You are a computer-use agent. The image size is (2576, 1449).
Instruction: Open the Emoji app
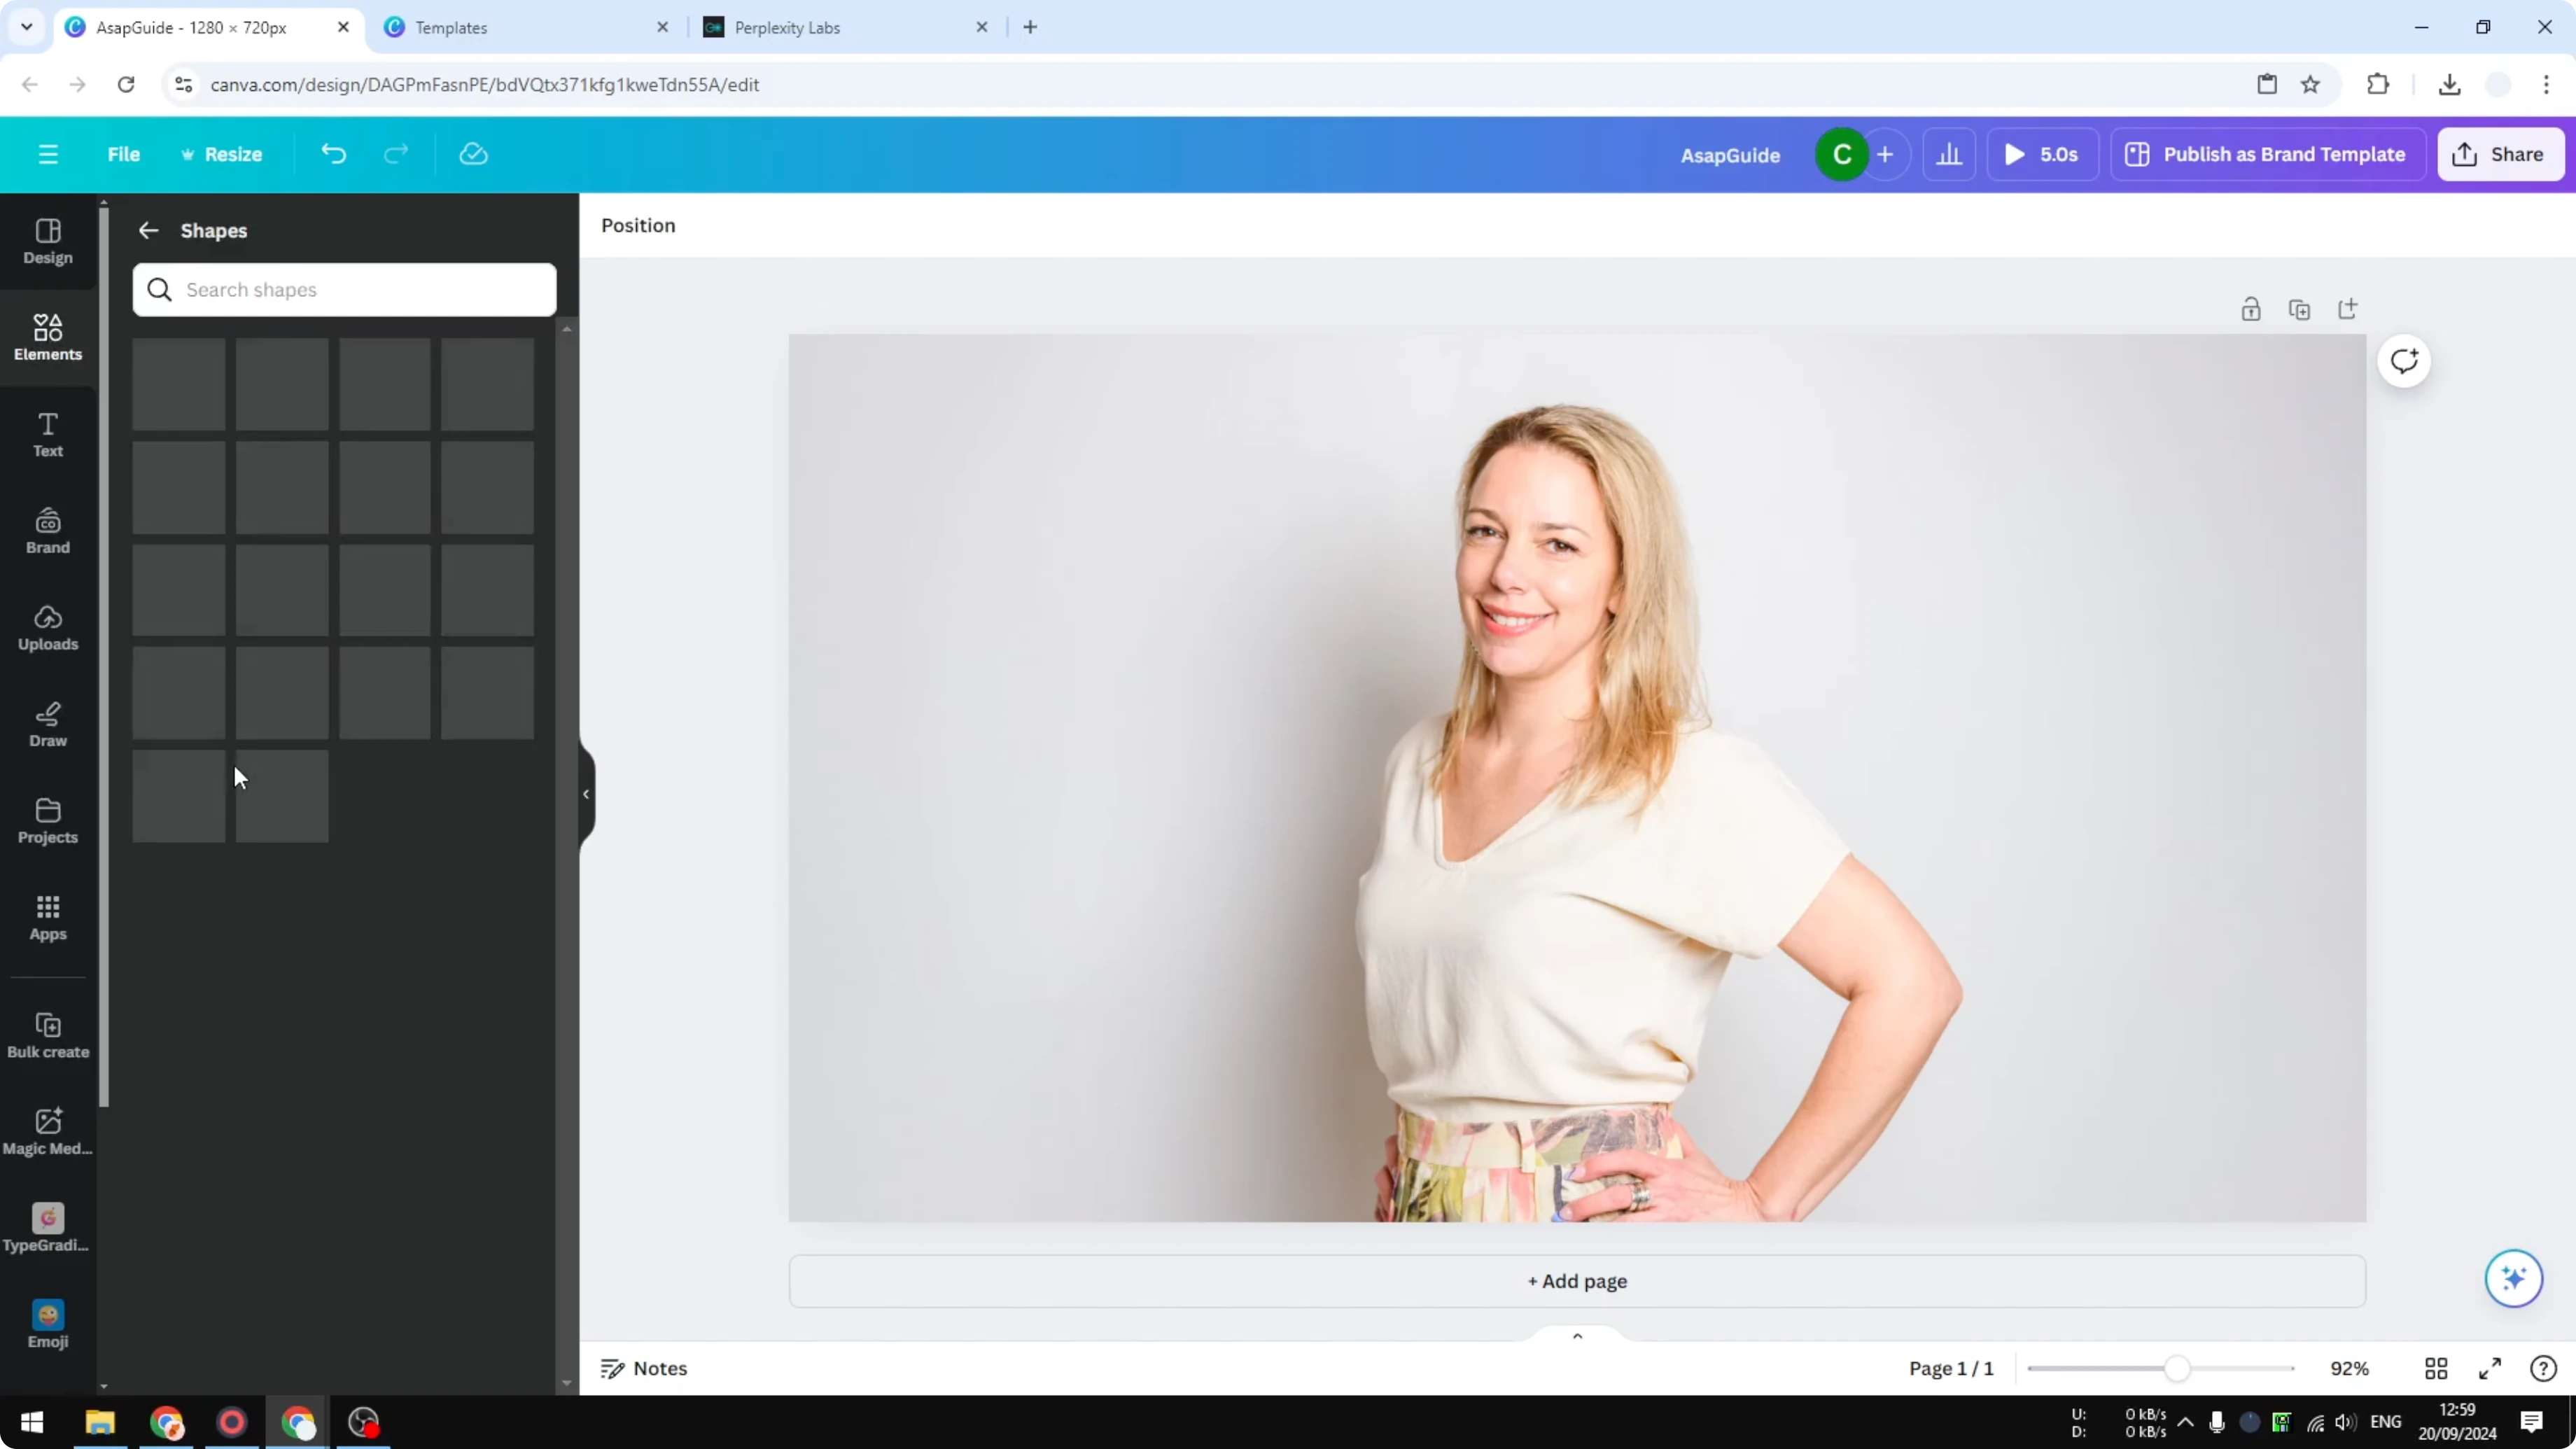(x=48, y=1326)
